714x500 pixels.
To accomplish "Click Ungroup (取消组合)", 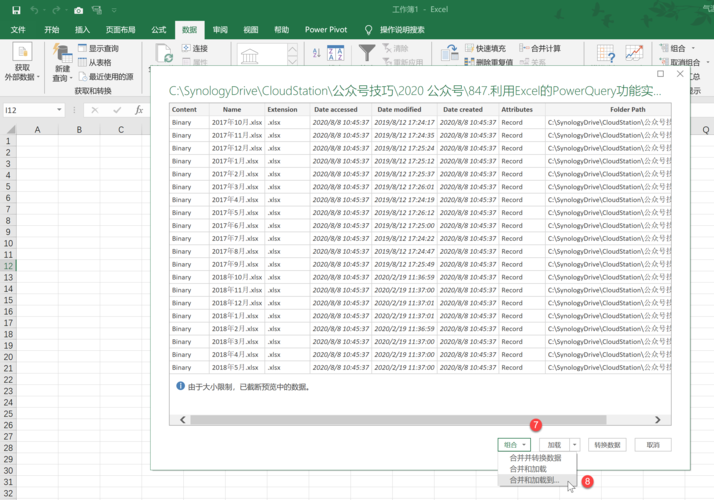I will click(680, 62).
